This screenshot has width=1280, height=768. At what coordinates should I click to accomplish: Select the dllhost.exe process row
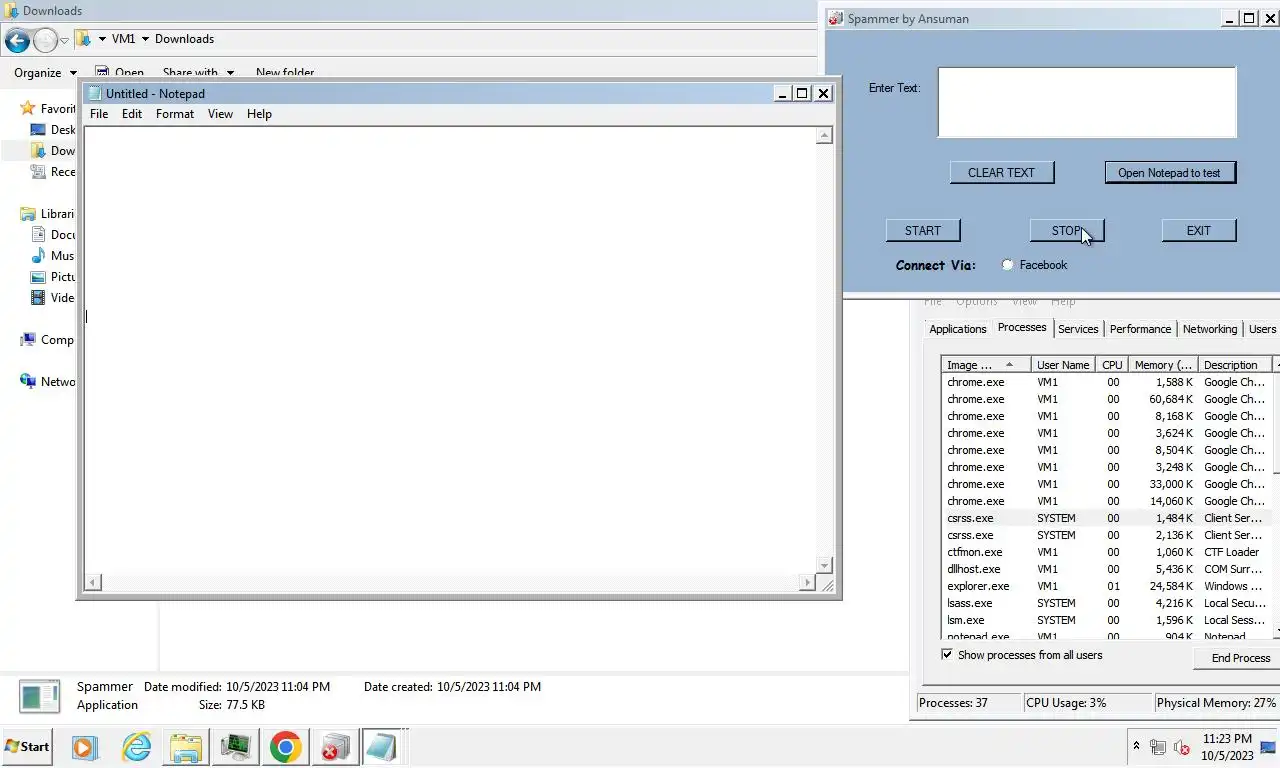[x=1106, y=569]
